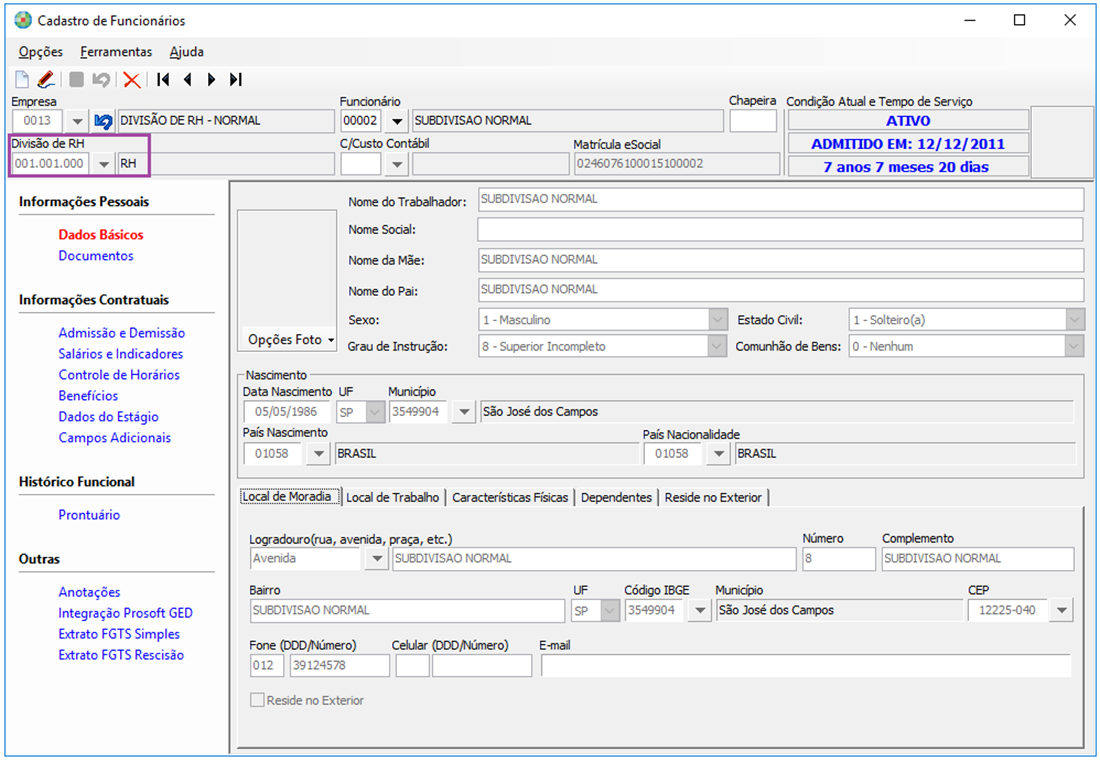1100x761 pixels.
Task: Click blue refresh arrow beside Empresa
Action: pyautogui.click(x=103, y=121)
